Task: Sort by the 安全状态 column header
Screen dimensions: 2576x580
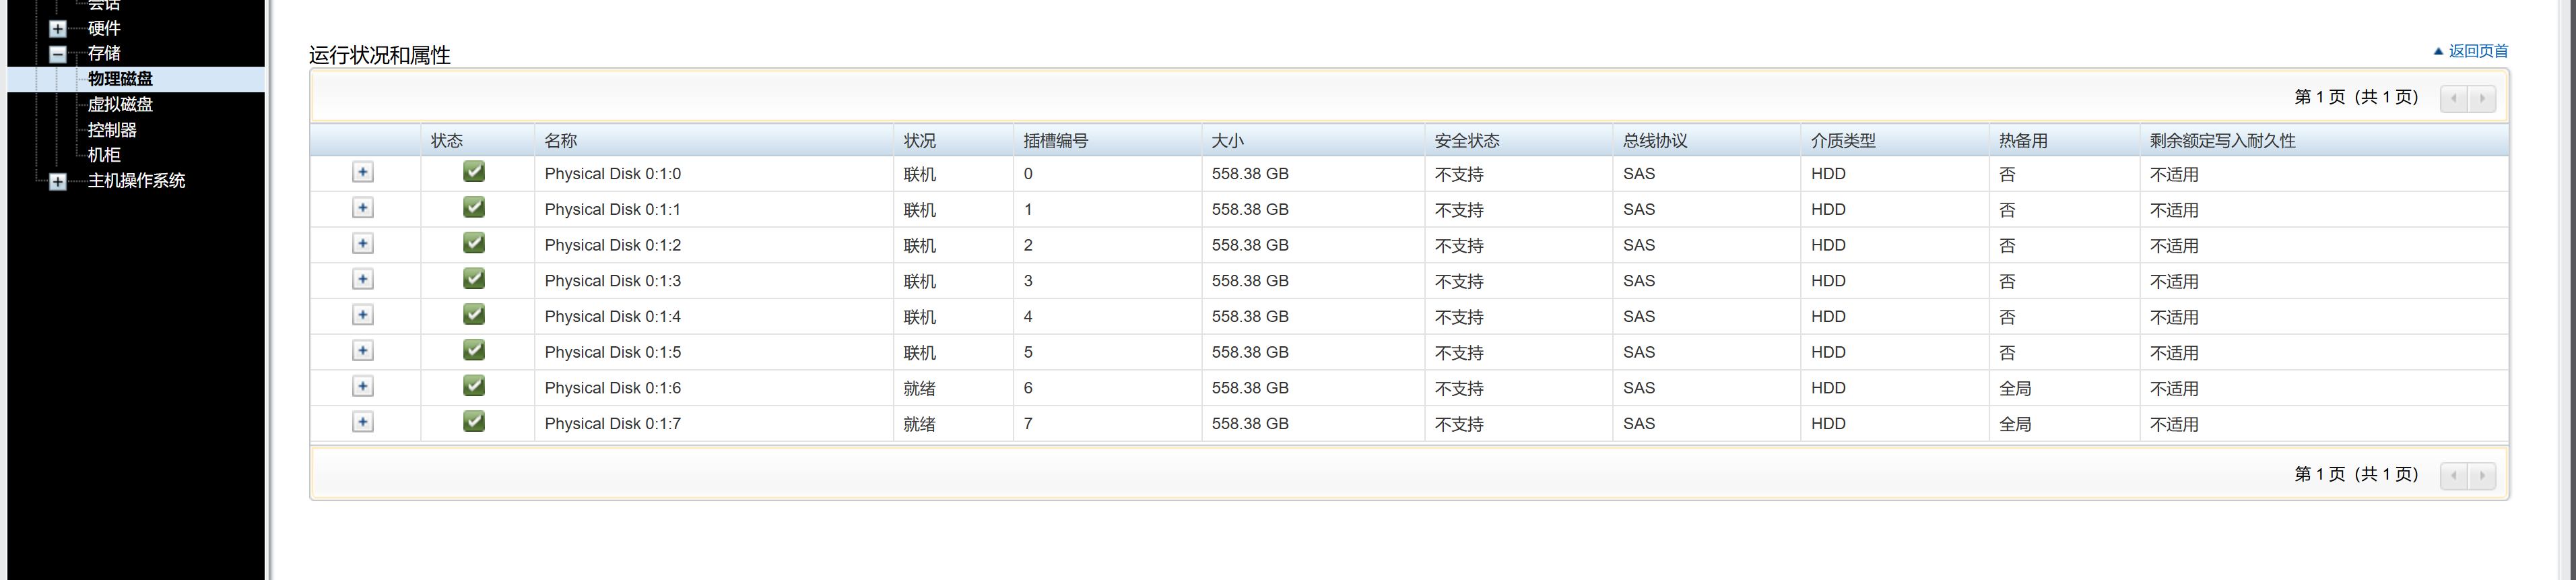Action: click(x=1467, y=141)
